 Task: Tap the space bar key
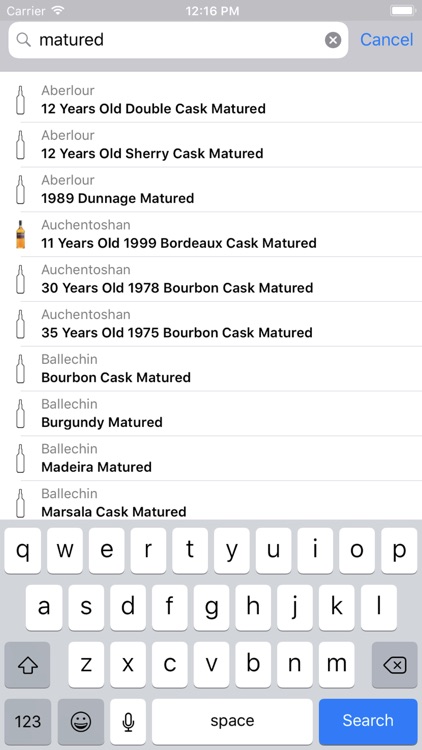click(x=232, y=721)
